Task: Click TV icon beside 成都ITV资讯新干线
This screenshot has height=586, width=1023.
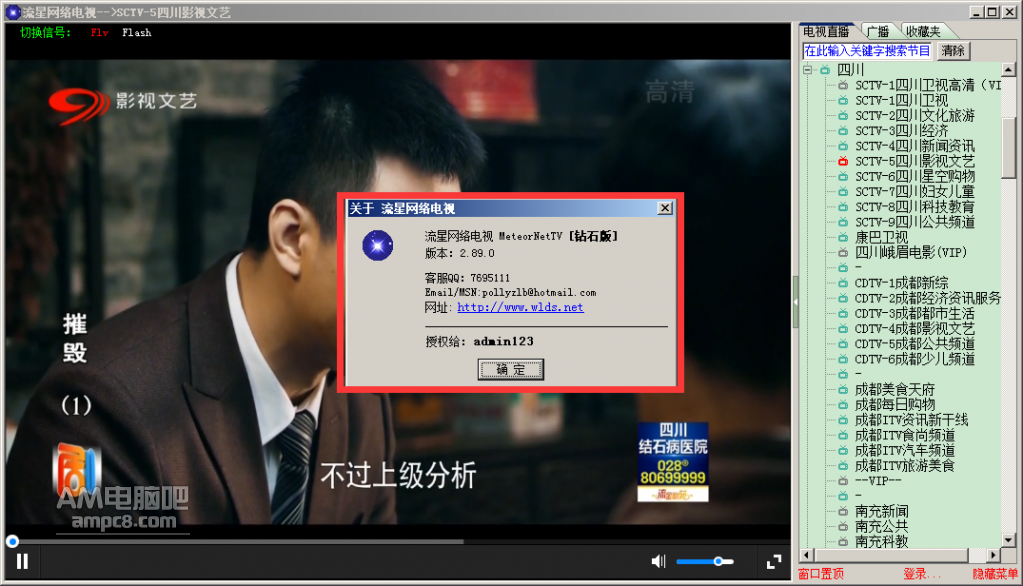Action: click(843, 420)
